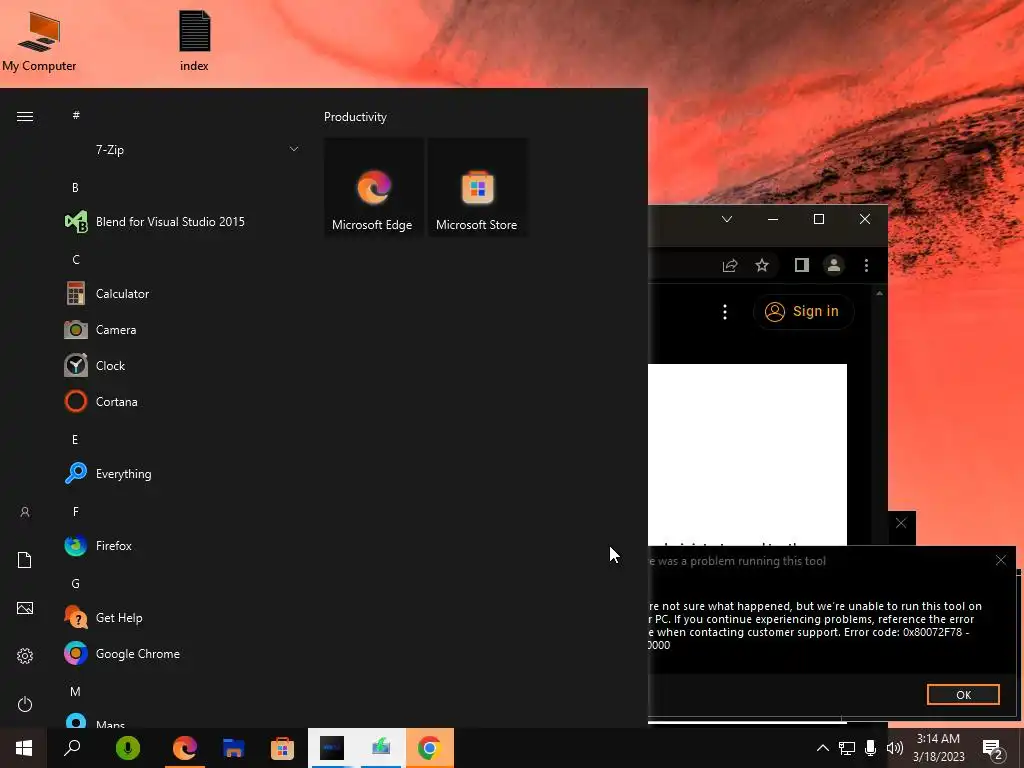Open the clock showing 3:14 AM
This screenshot has height=768, width=1024.
click(938, 748)
